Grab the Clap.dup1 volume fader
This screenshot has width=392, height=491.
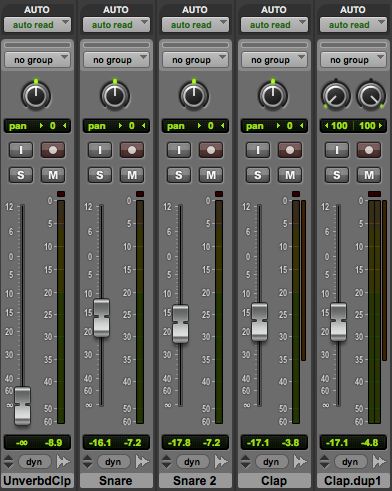click(338, 322)
